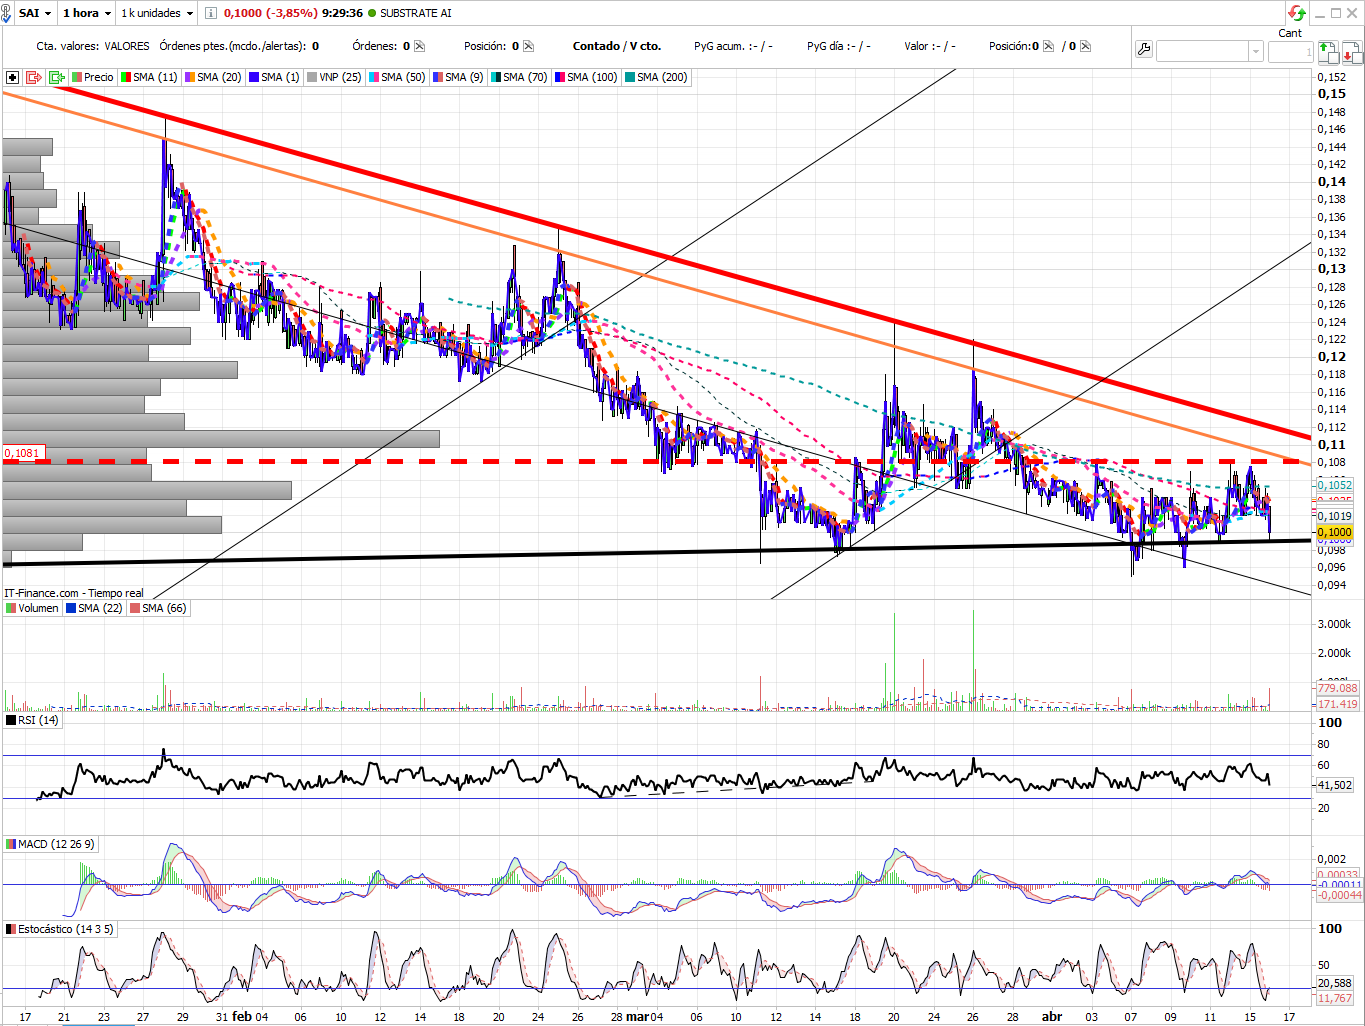Click the add indicator plus icon
Viewport: 1365px width, 1026px height.
click(12, 77)
